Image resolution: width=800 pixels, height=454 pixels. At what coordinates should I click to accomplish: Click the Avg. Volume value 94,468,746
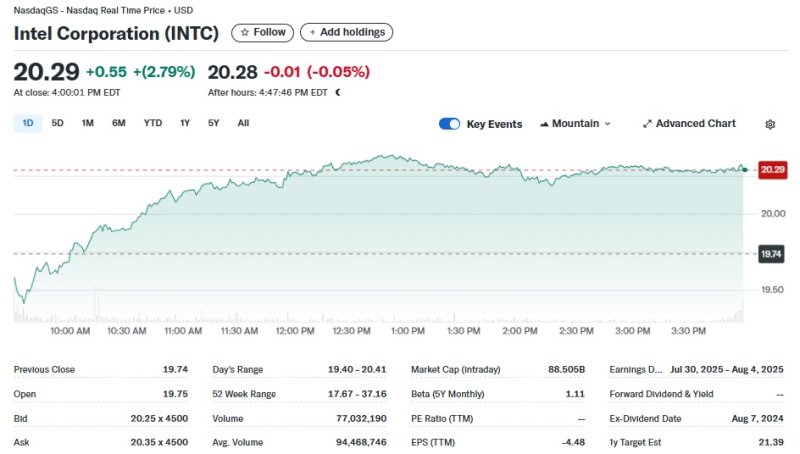coord(361,443)
